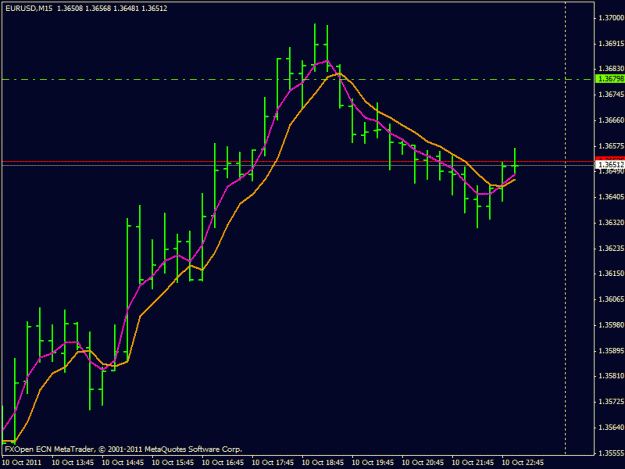Click the 1.35980 price axis label

[x=611, y=325]
